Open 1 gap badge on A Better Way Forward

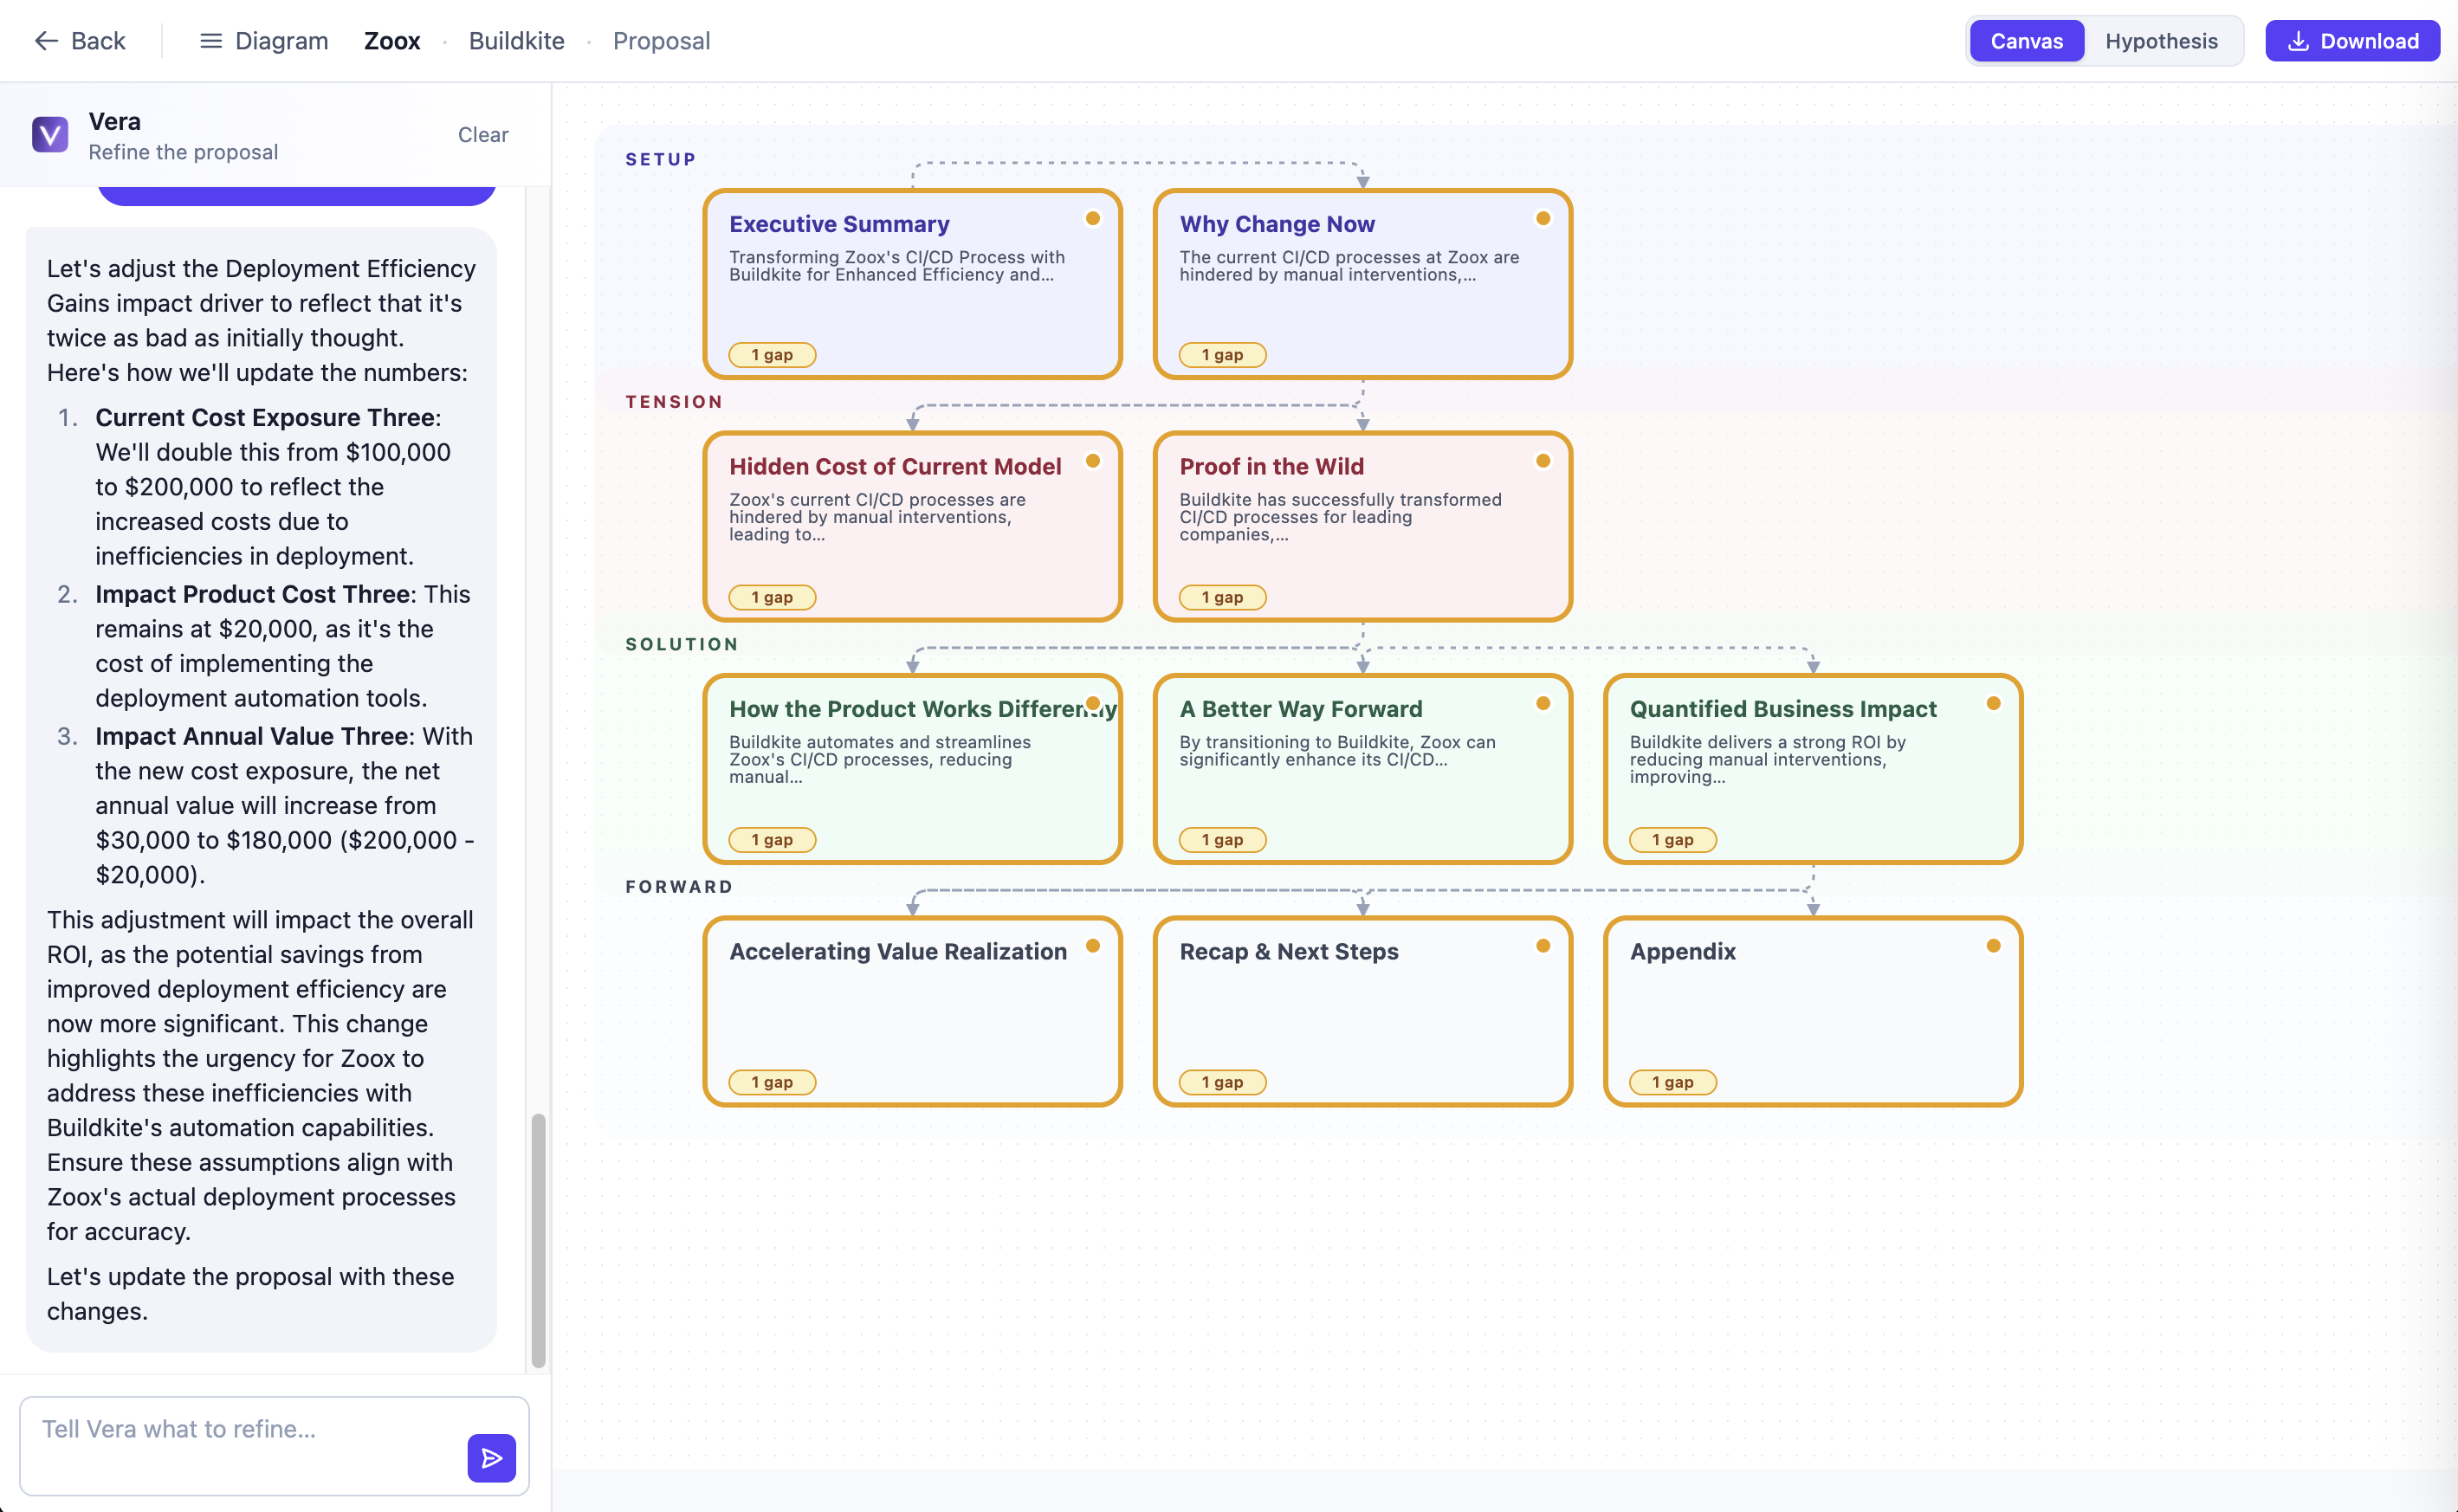point(1222,840)
